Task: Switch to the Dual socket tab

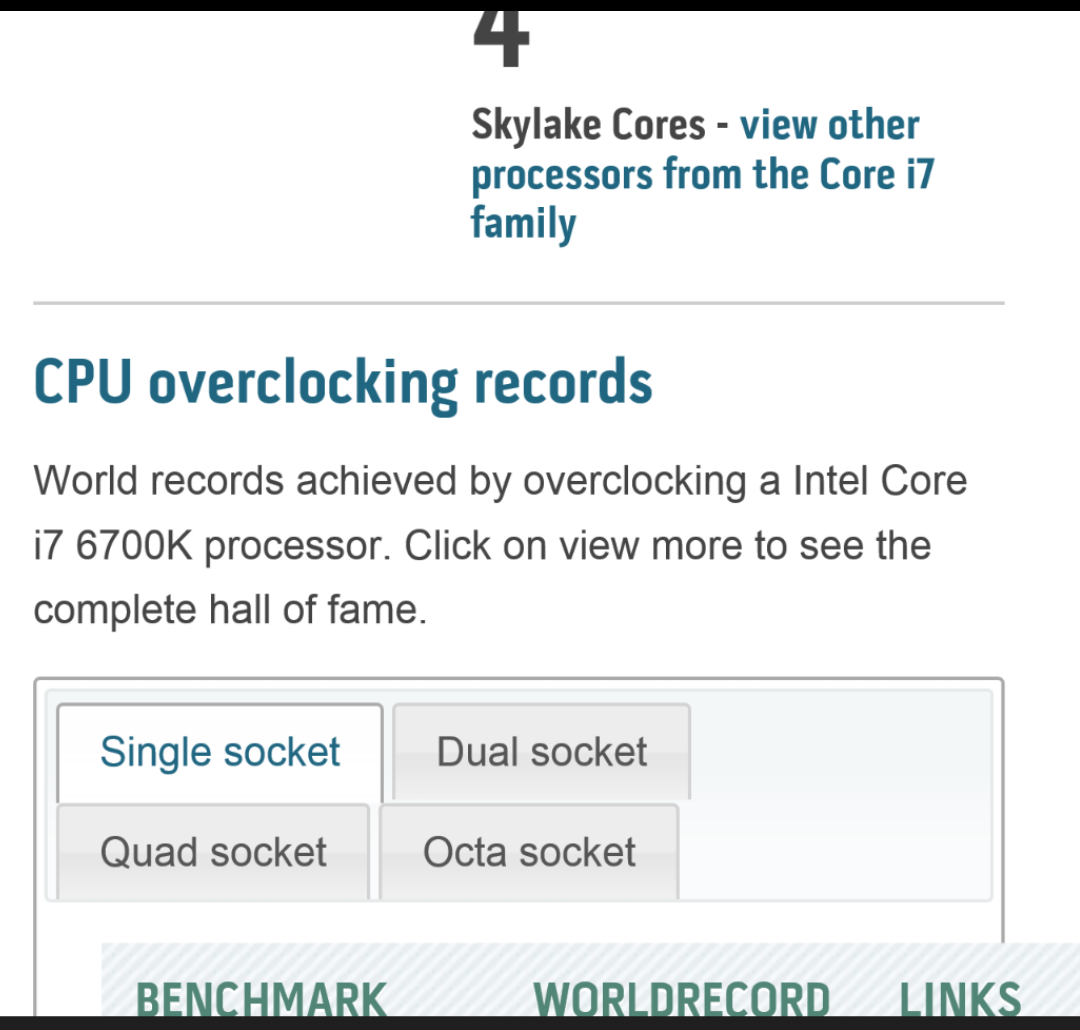Action: click(541, 752)
